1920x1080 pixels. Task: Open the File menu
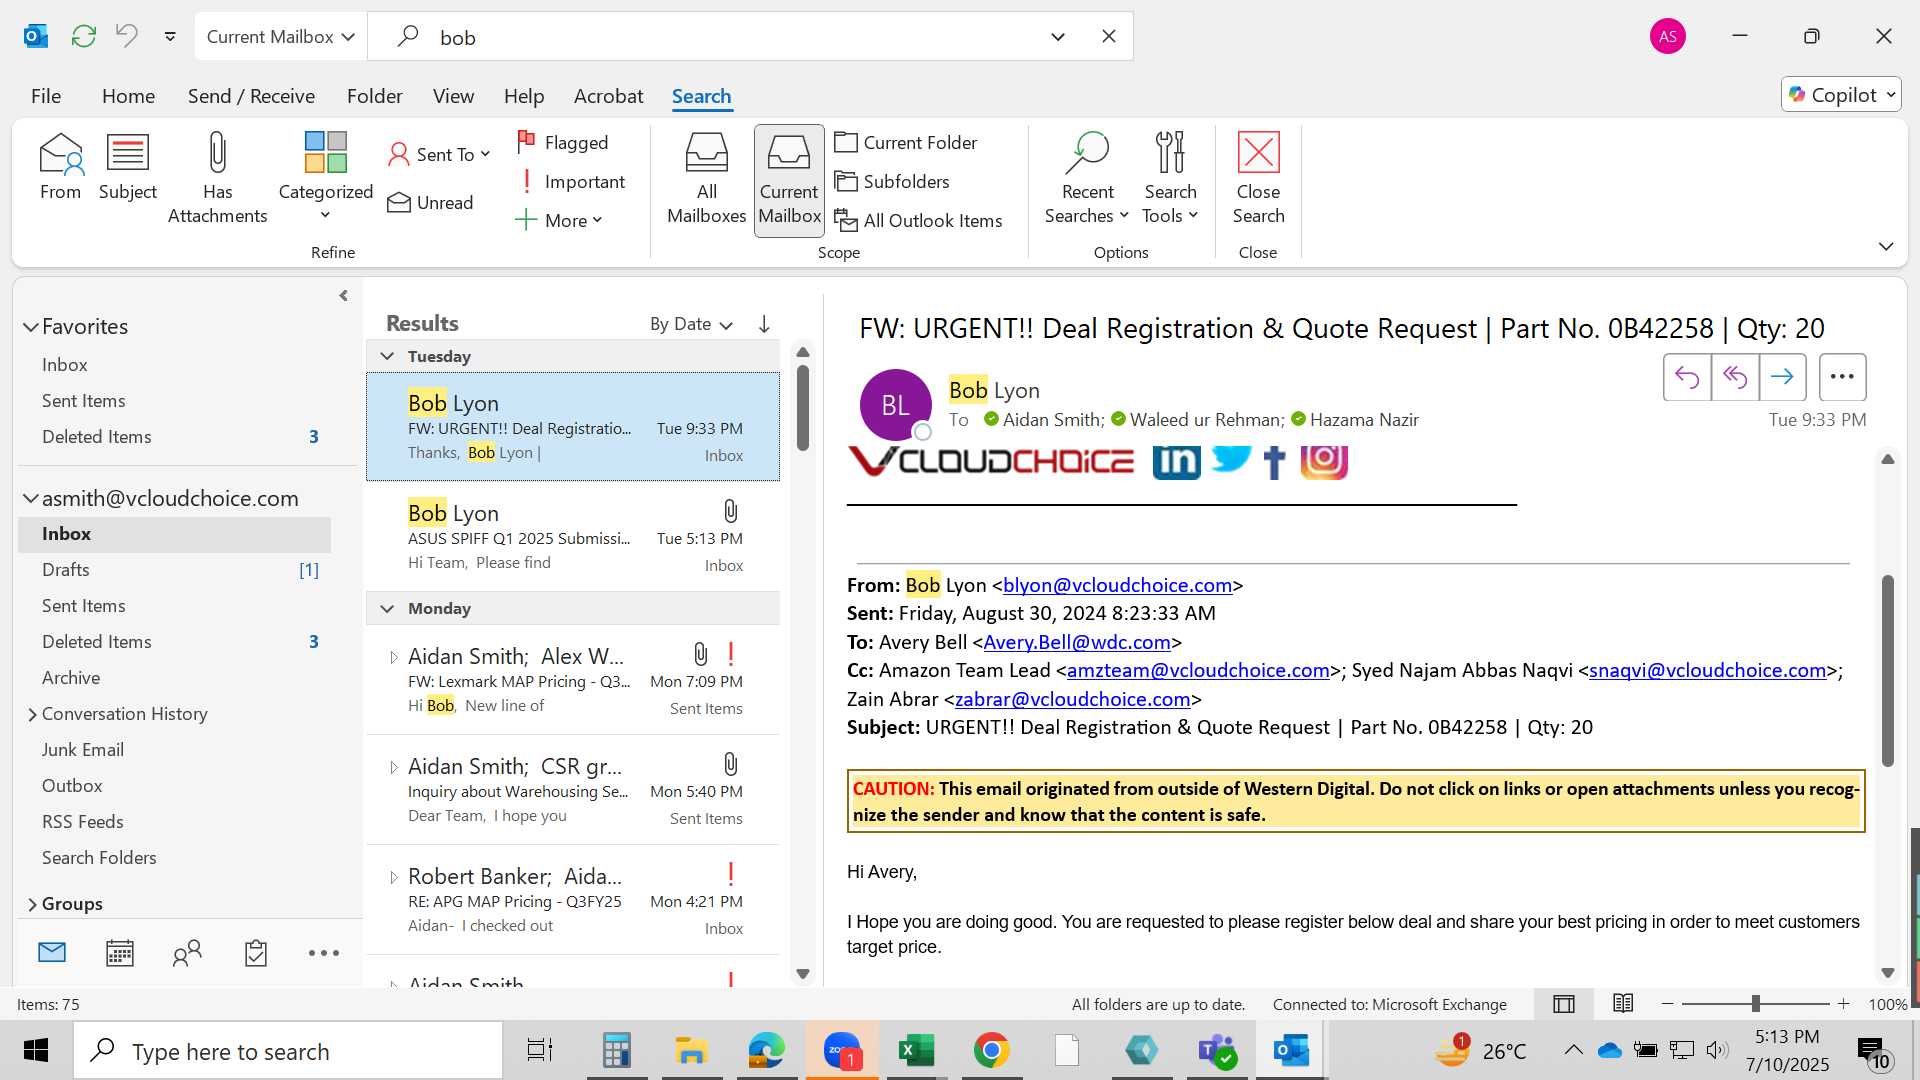tap(46, 96)
